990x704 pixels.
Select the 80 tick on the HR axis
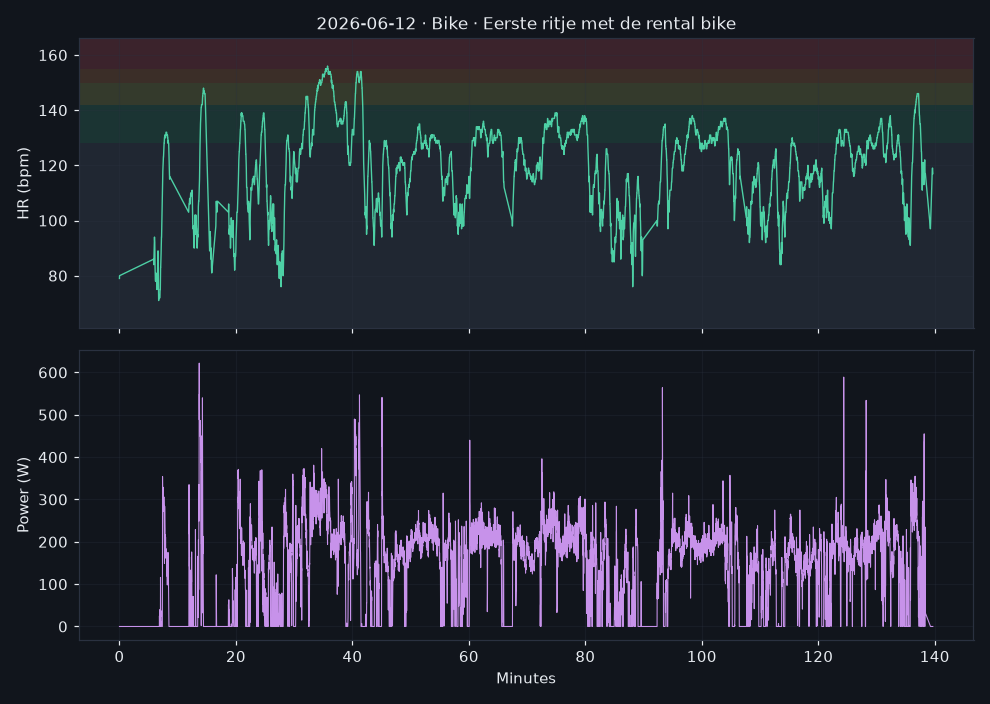point(58,277)
